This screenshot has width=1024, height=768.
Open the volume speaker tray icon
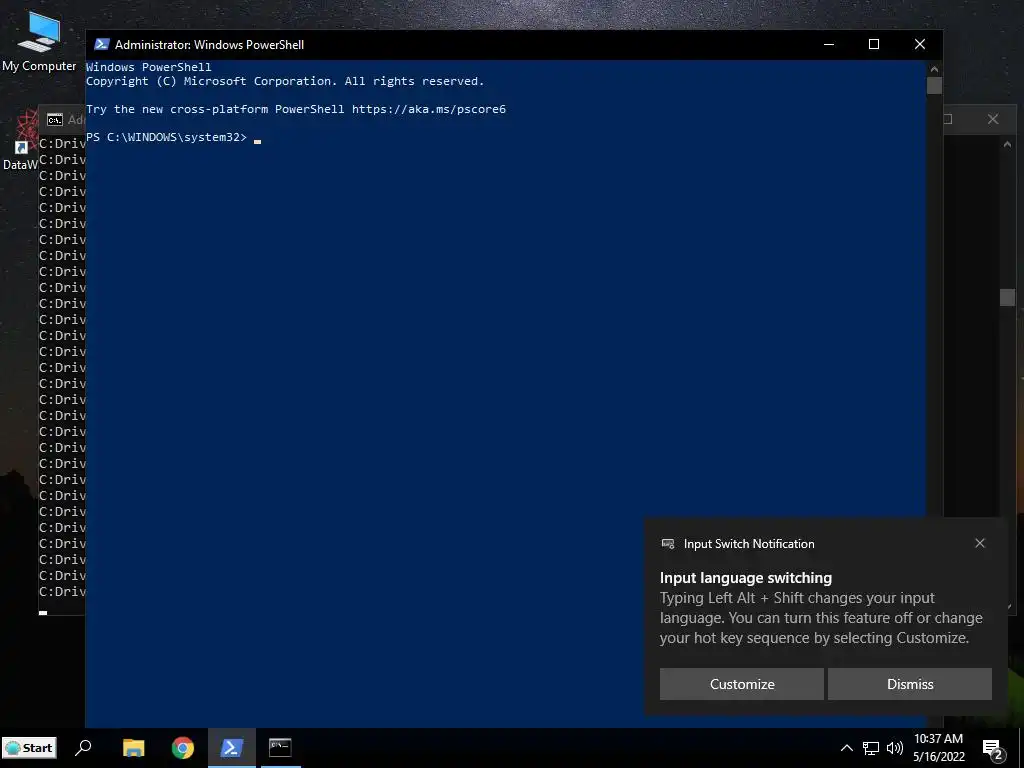(x=895, y=748)
